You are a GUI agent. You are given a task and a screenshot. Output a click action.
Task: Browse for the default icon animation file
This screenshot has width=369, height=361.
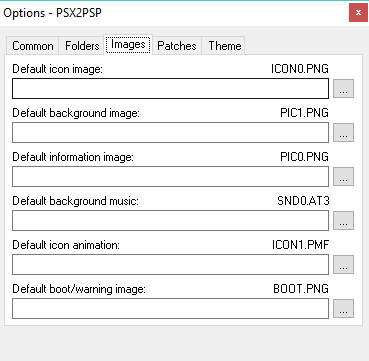pyautogui.click(x=343, y=264)
